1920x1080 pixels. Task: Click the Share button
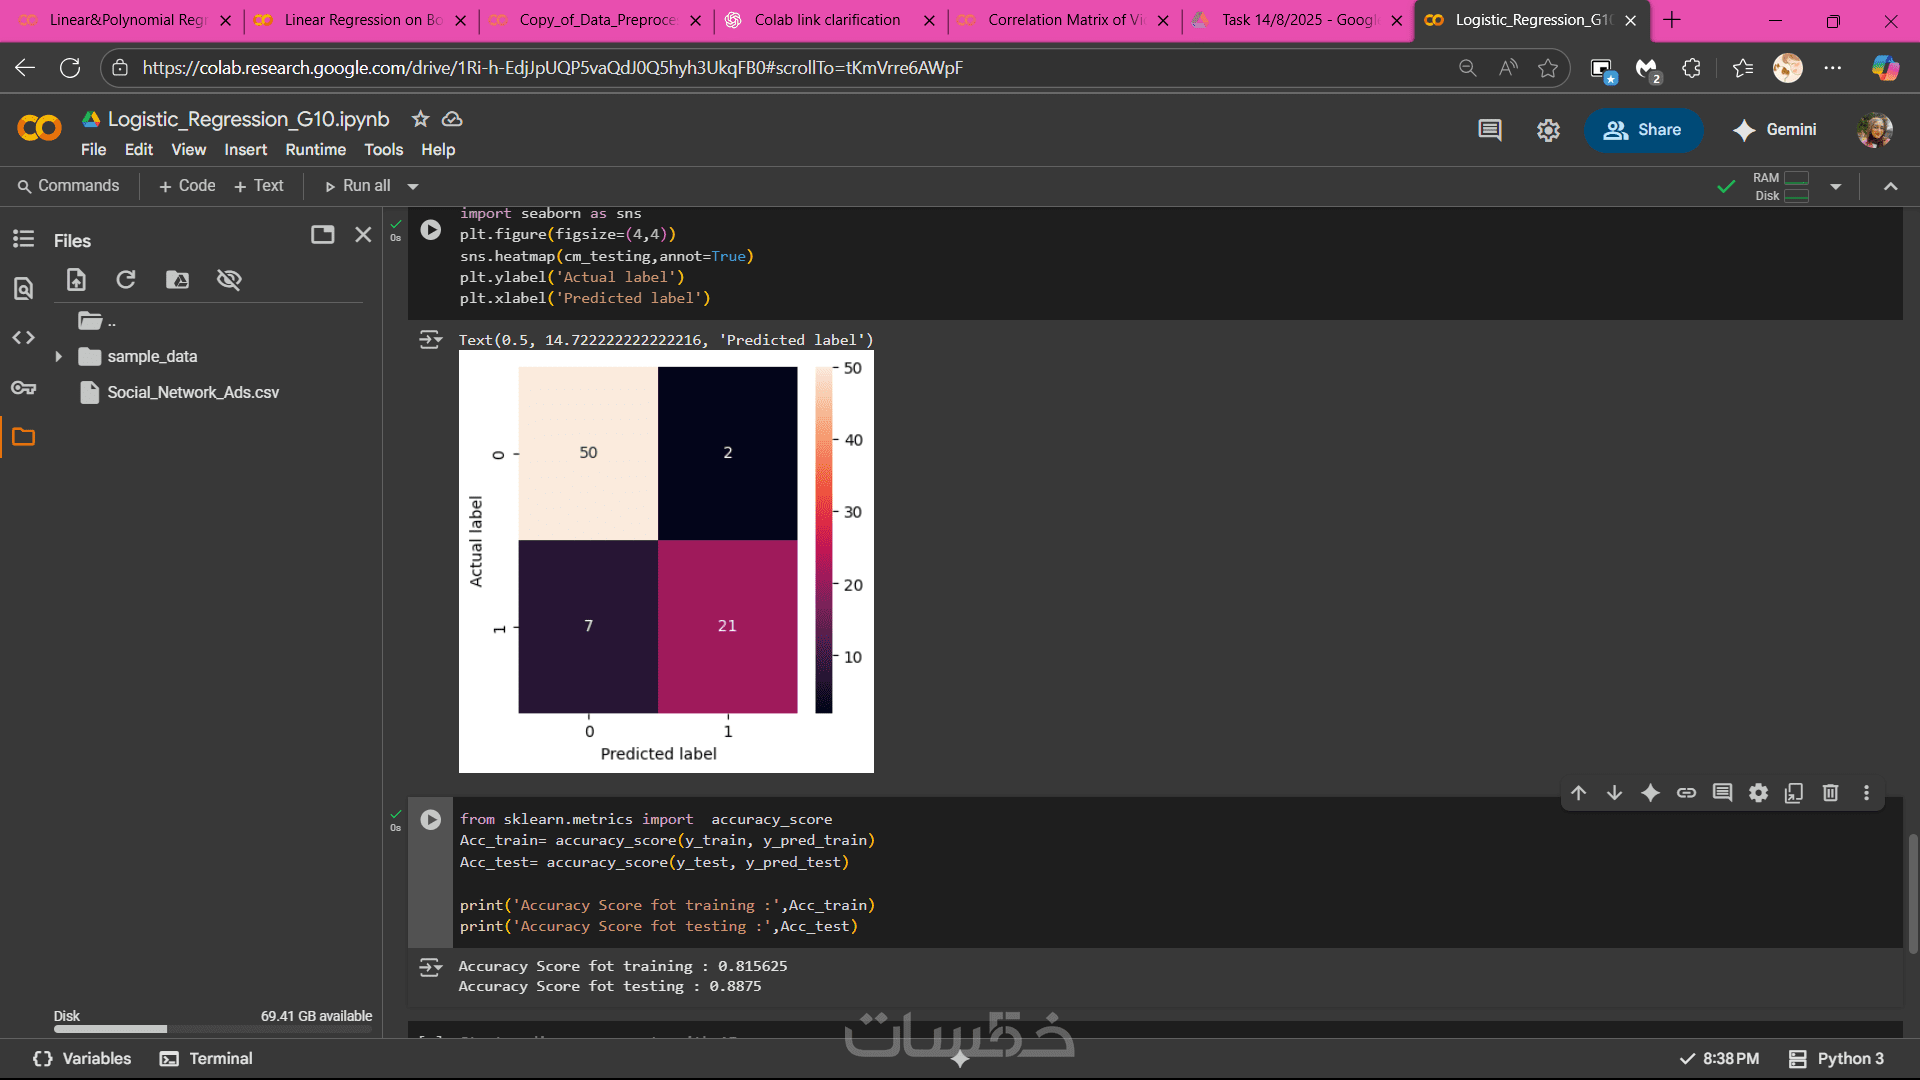coord(1643,130)
